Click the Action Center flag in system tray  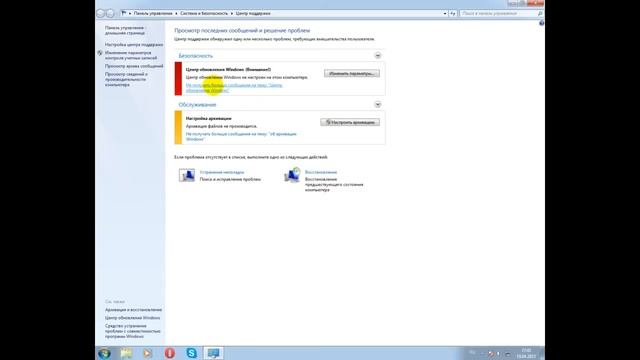tap(491, 354)
